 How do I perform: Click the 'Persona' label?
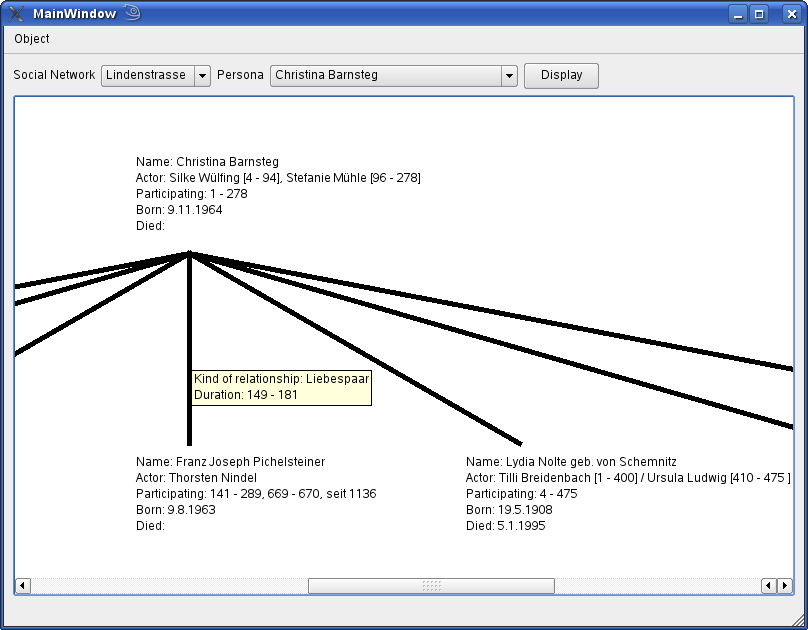tap(240, 75)
